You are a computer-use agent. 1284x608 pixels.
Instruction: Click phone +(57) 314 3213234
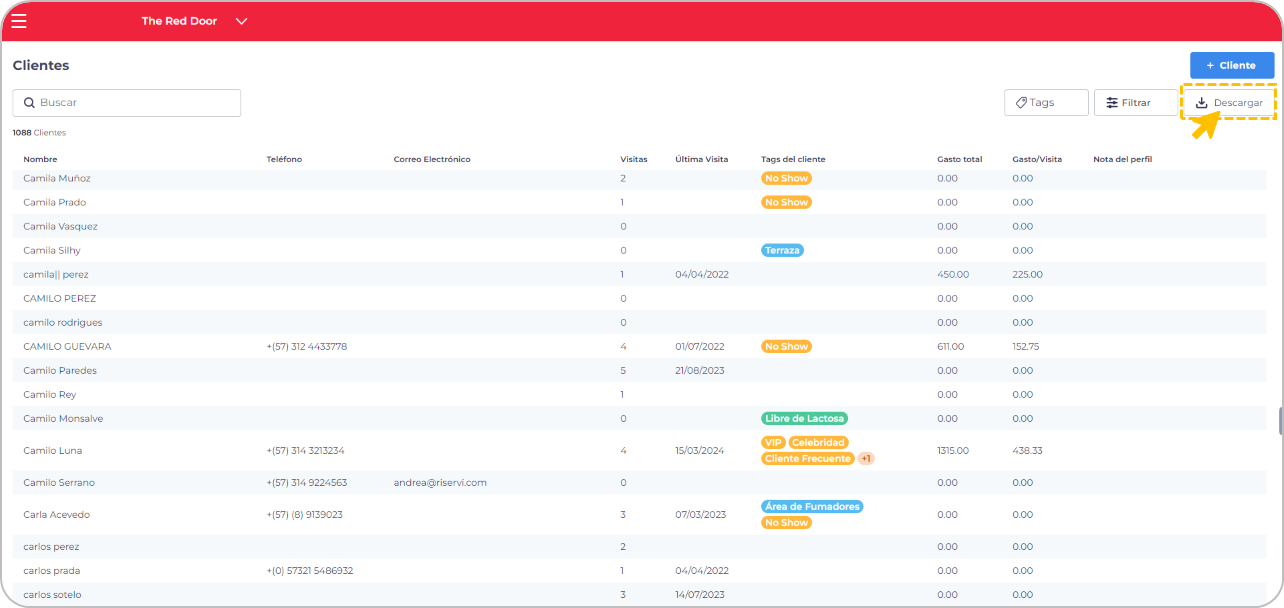click(305, 450)
